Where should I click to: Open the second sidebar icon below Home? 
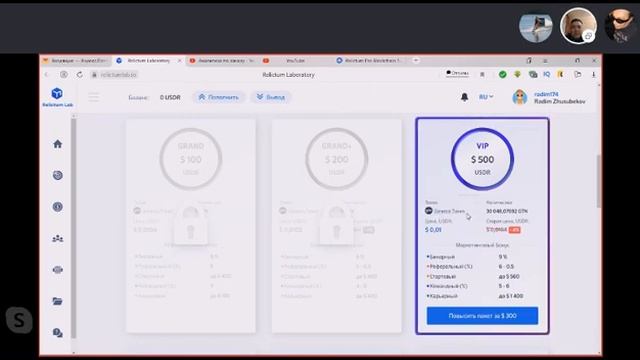[x=58, y=175]
